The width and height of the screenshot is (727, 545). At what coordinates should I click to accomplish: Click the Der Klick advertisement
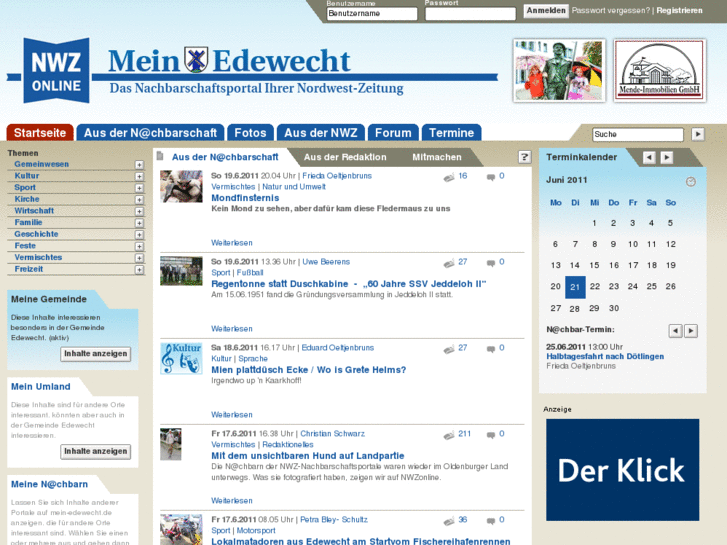[x=622, y=470]
